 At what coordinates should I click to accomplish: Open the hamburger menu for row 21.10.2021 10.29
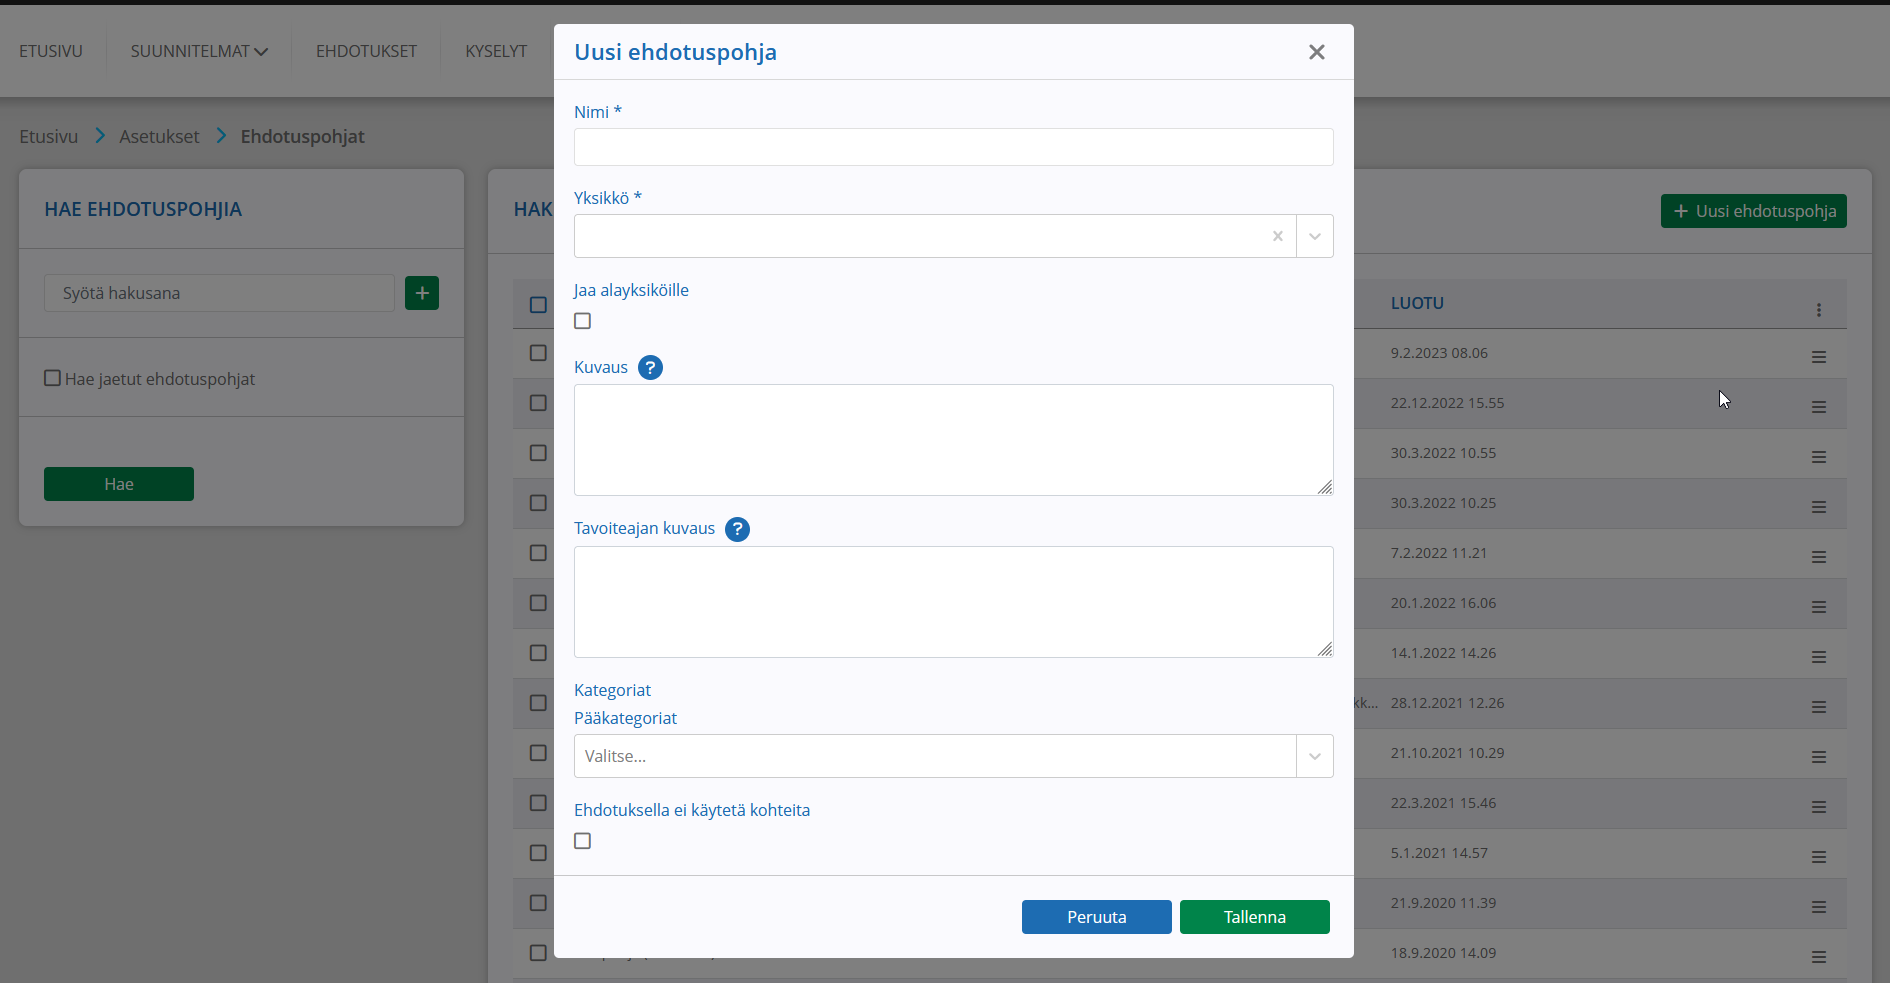click(1819, 757)
